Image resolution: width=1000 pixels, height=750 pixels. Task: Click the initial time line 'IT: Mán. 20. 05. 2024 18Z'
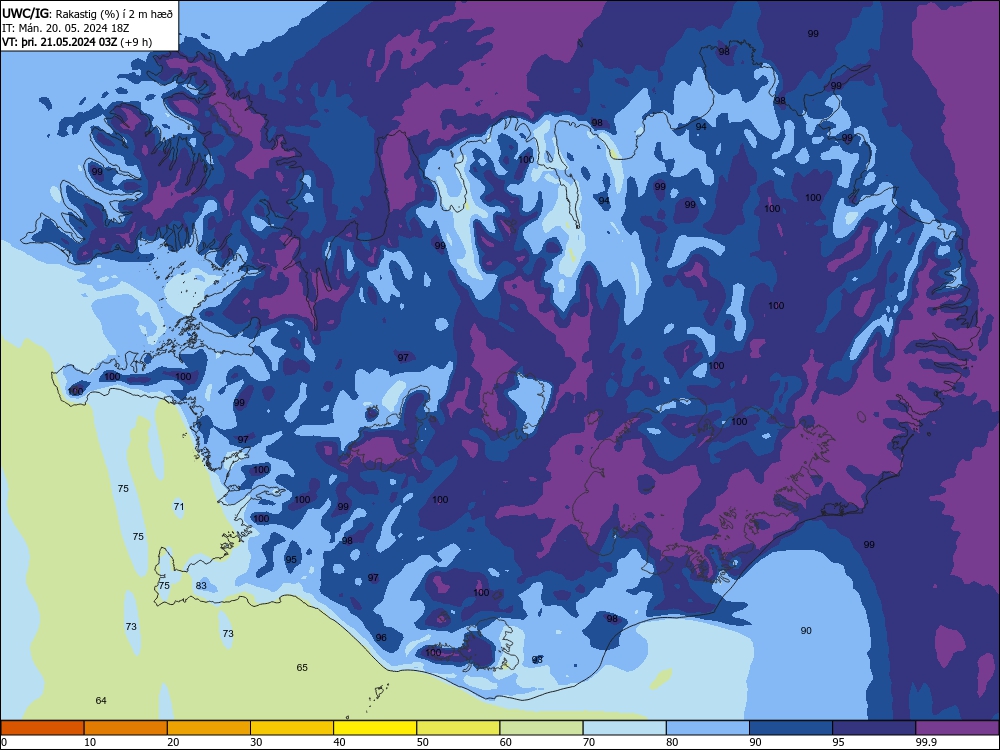click(65, 28)
